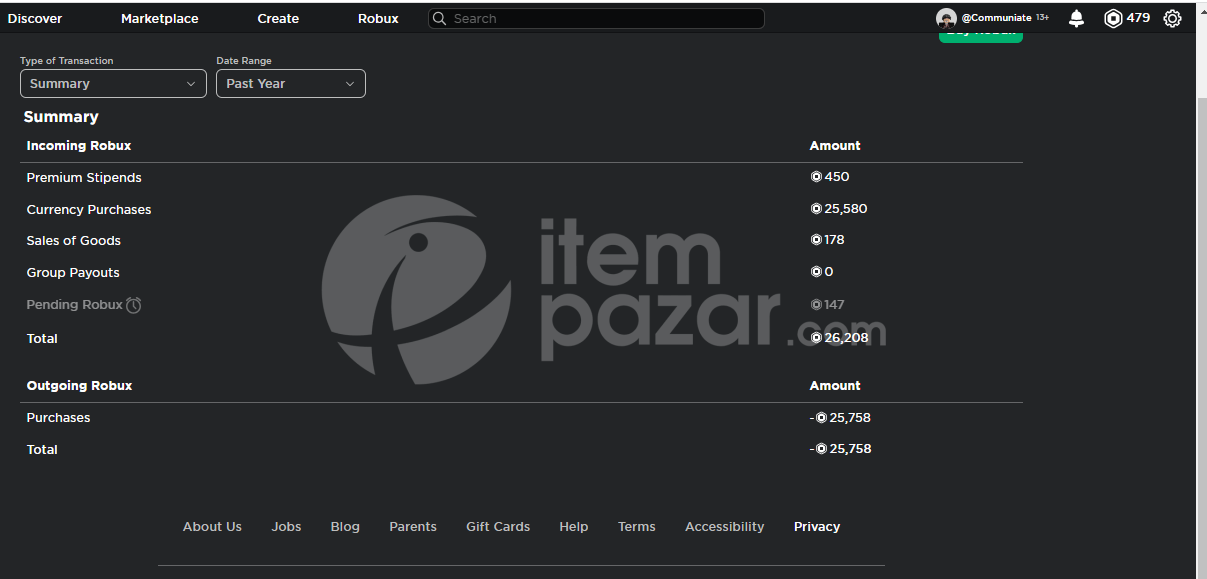The image size is (1207, 579).
Task: Click the 479 Robux balance
Action: click(1138, 18)
